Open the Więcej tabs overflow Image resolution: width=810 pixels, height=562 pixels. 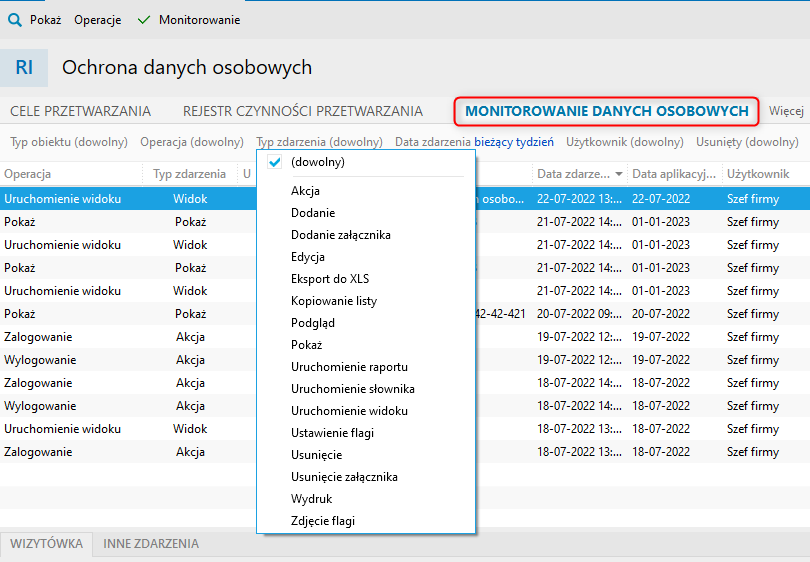point(786,111)
